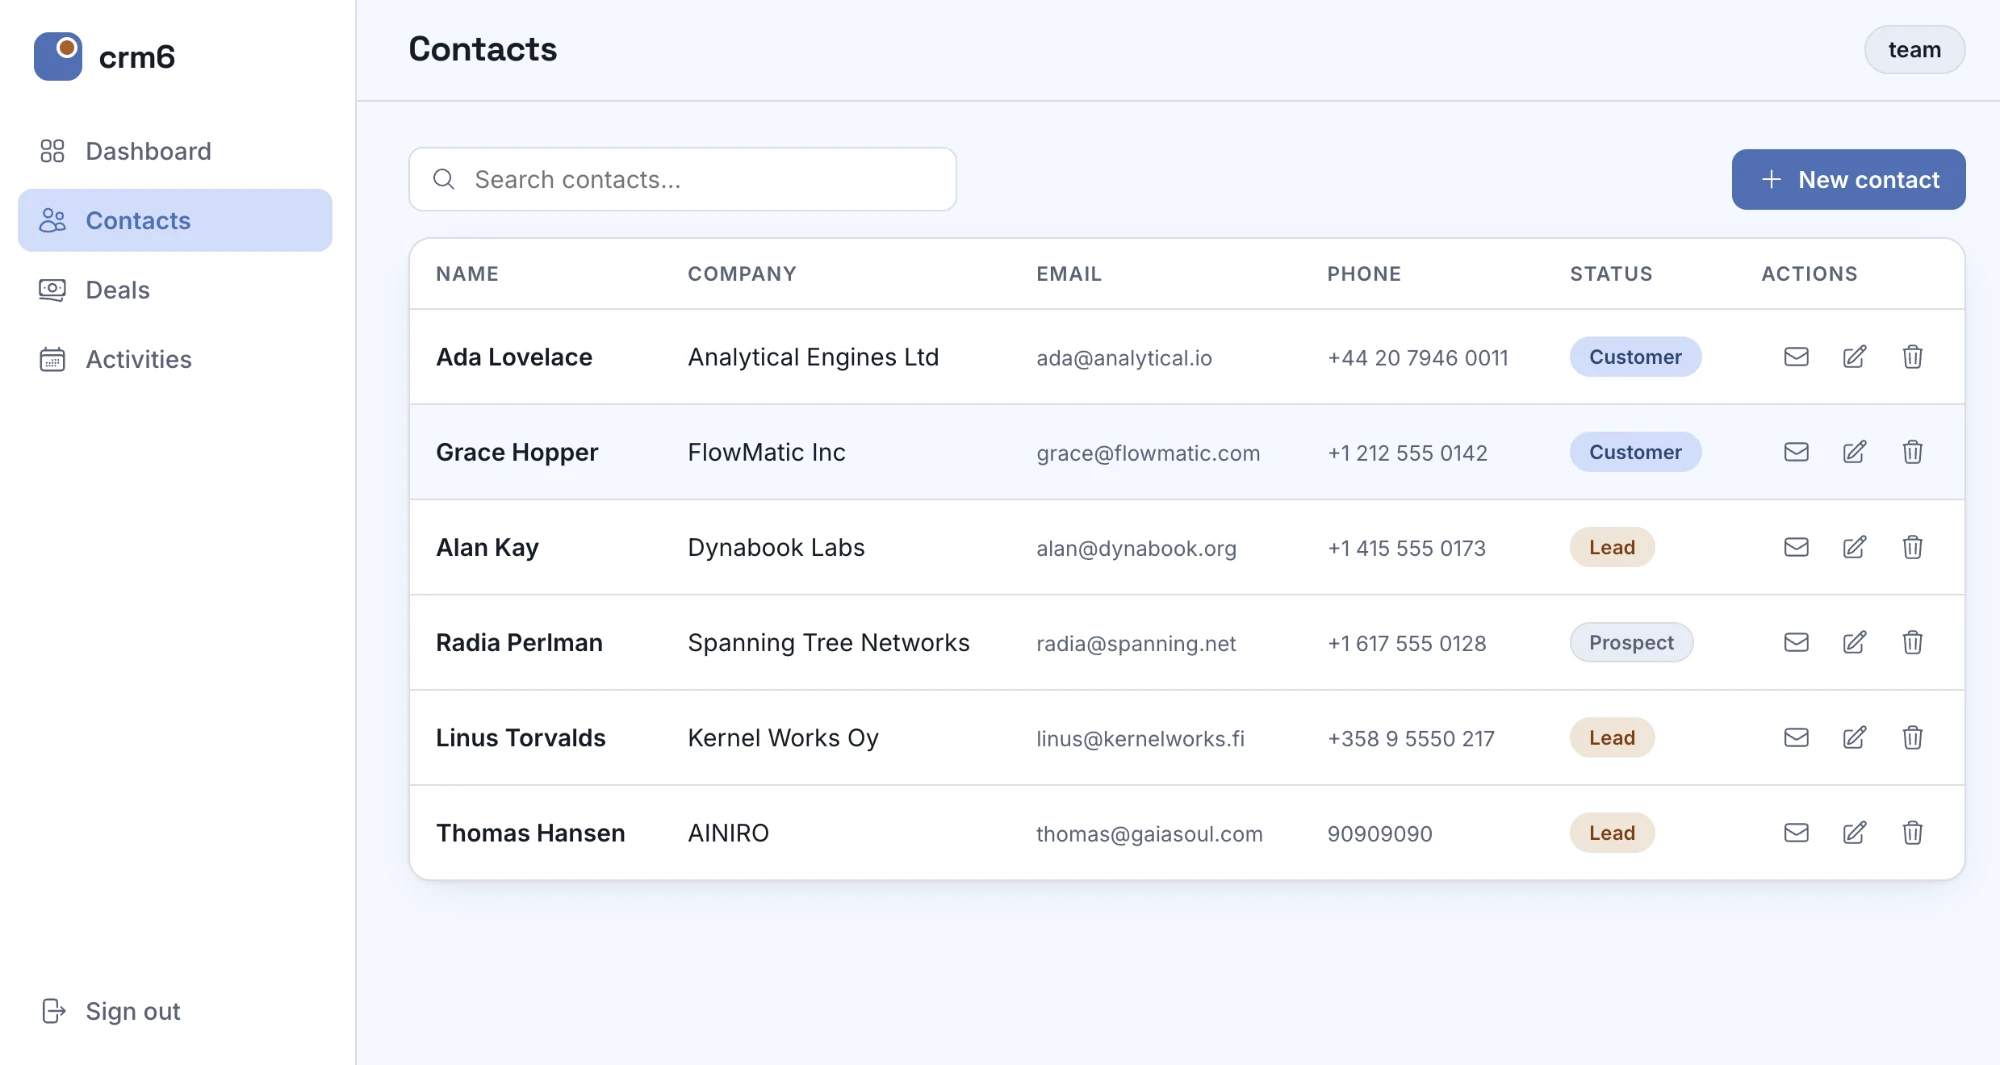Select the name Ada Lovelace
Image resolution: width=2000 pixels, height=1065 pixels.
514,357
